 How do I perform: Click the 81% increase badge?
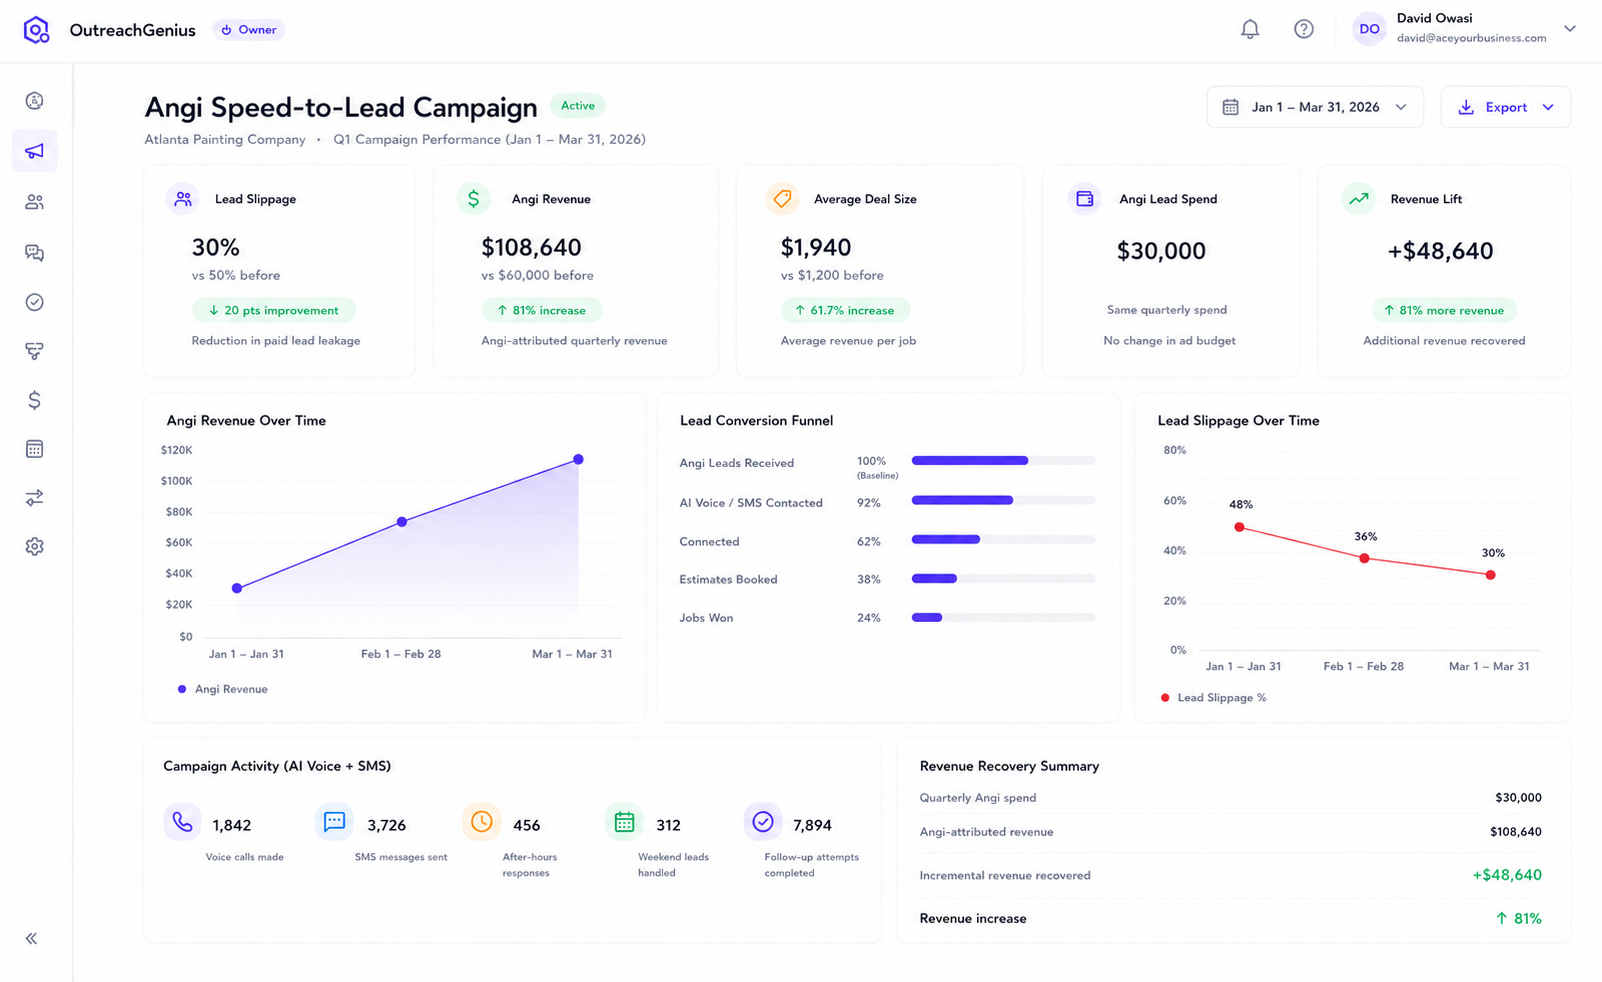[542, 311]
